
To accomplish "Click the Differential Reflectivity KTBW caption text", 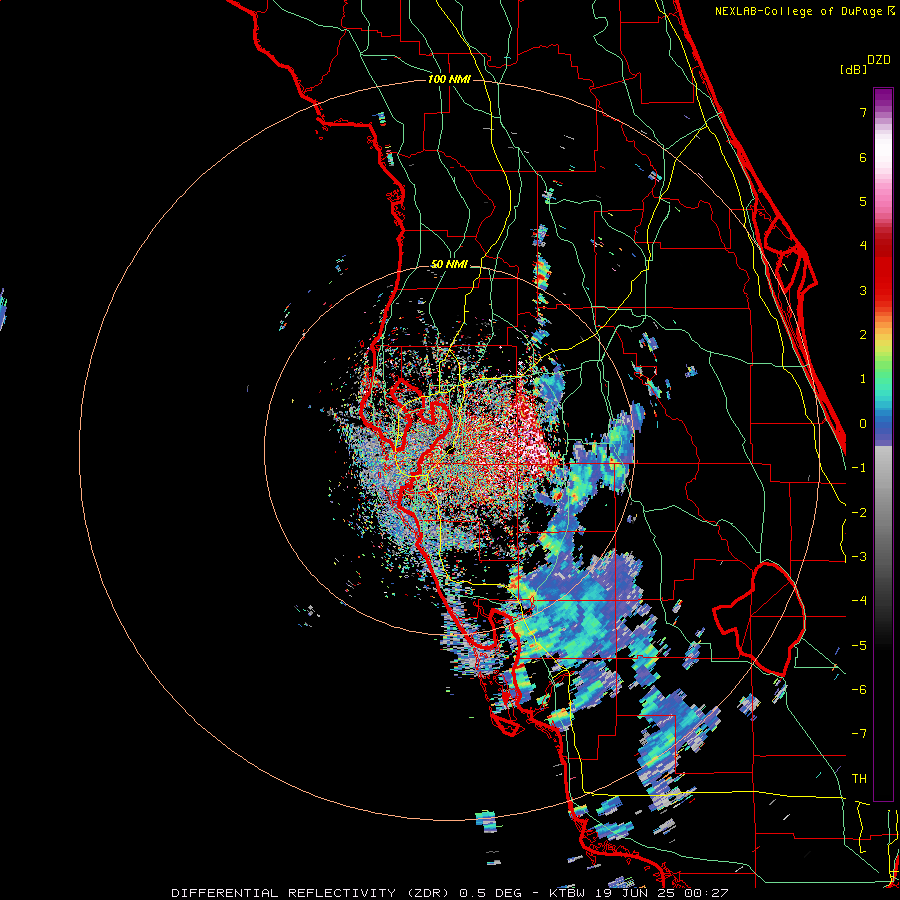I will (450, 893).
